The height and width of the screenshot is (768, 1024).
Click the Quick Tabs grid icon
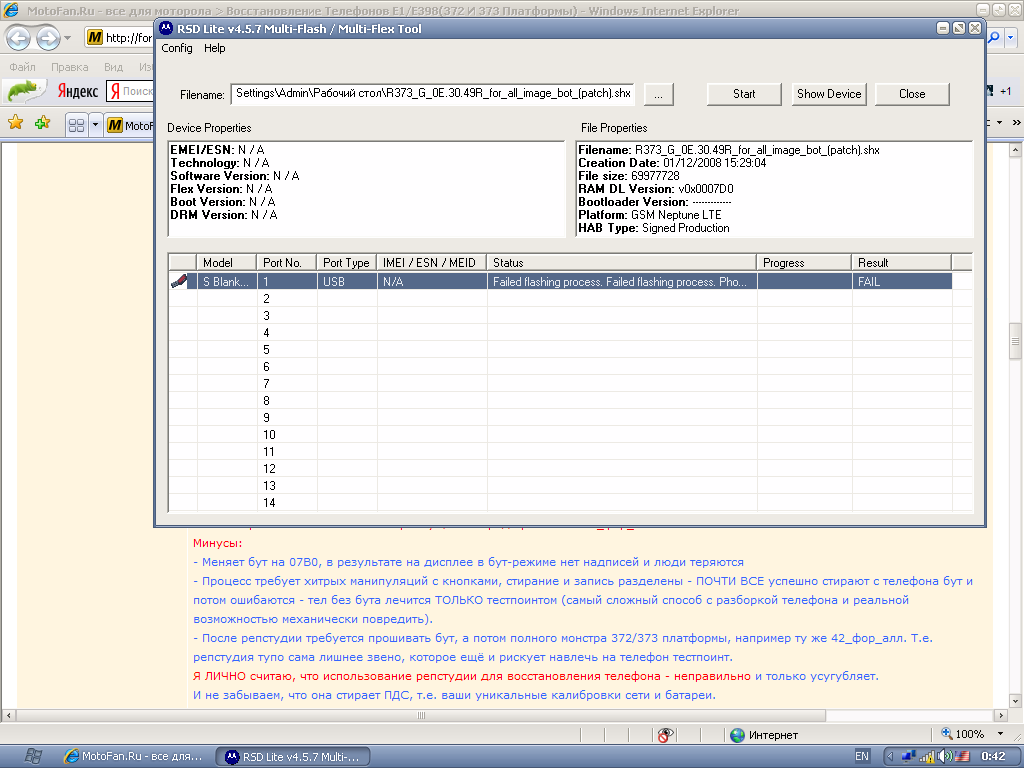pyautogui.click(x=76, y=125)
